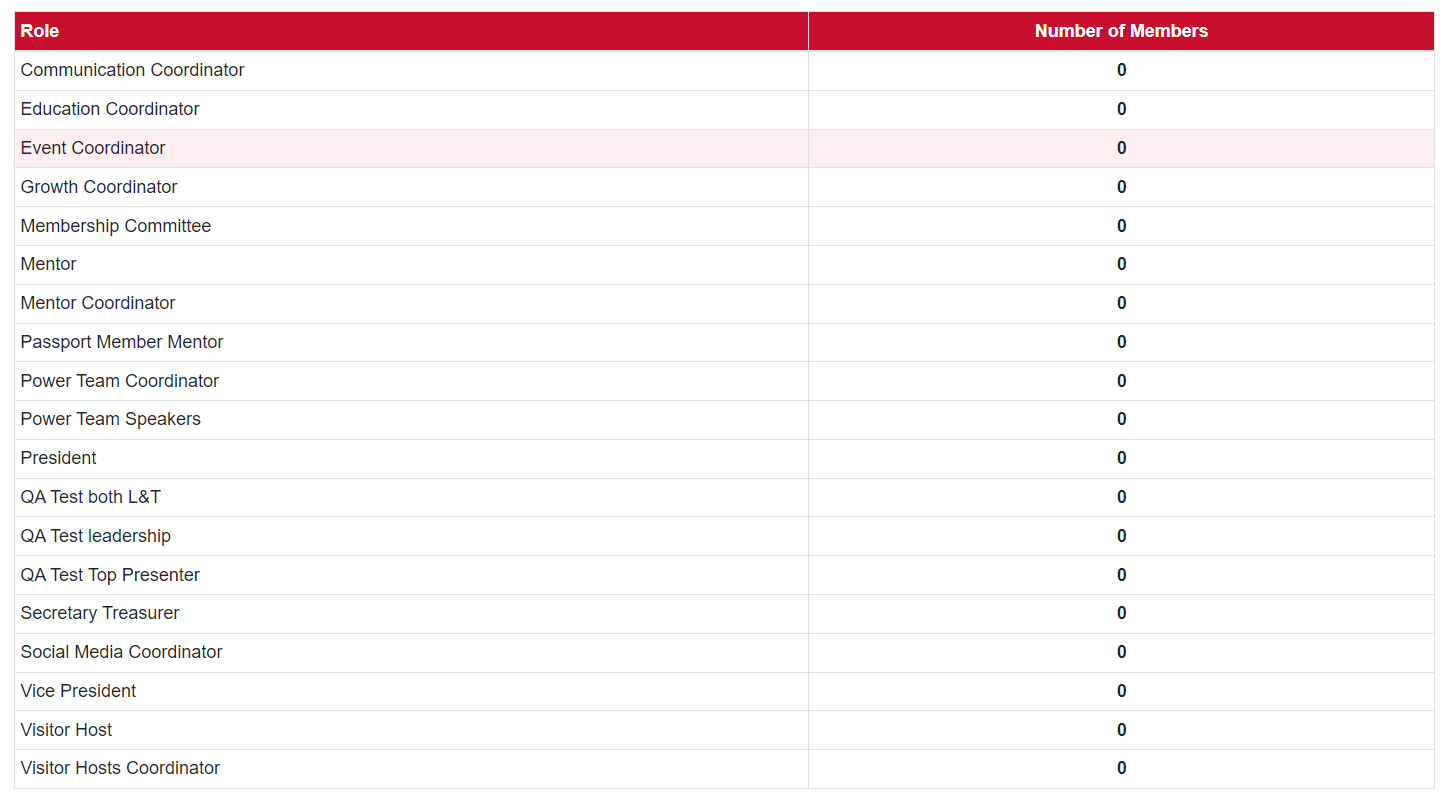The image size is (1453, 804).
Task: Open the Education Coordinator role
Action: (x=110, y=109)
